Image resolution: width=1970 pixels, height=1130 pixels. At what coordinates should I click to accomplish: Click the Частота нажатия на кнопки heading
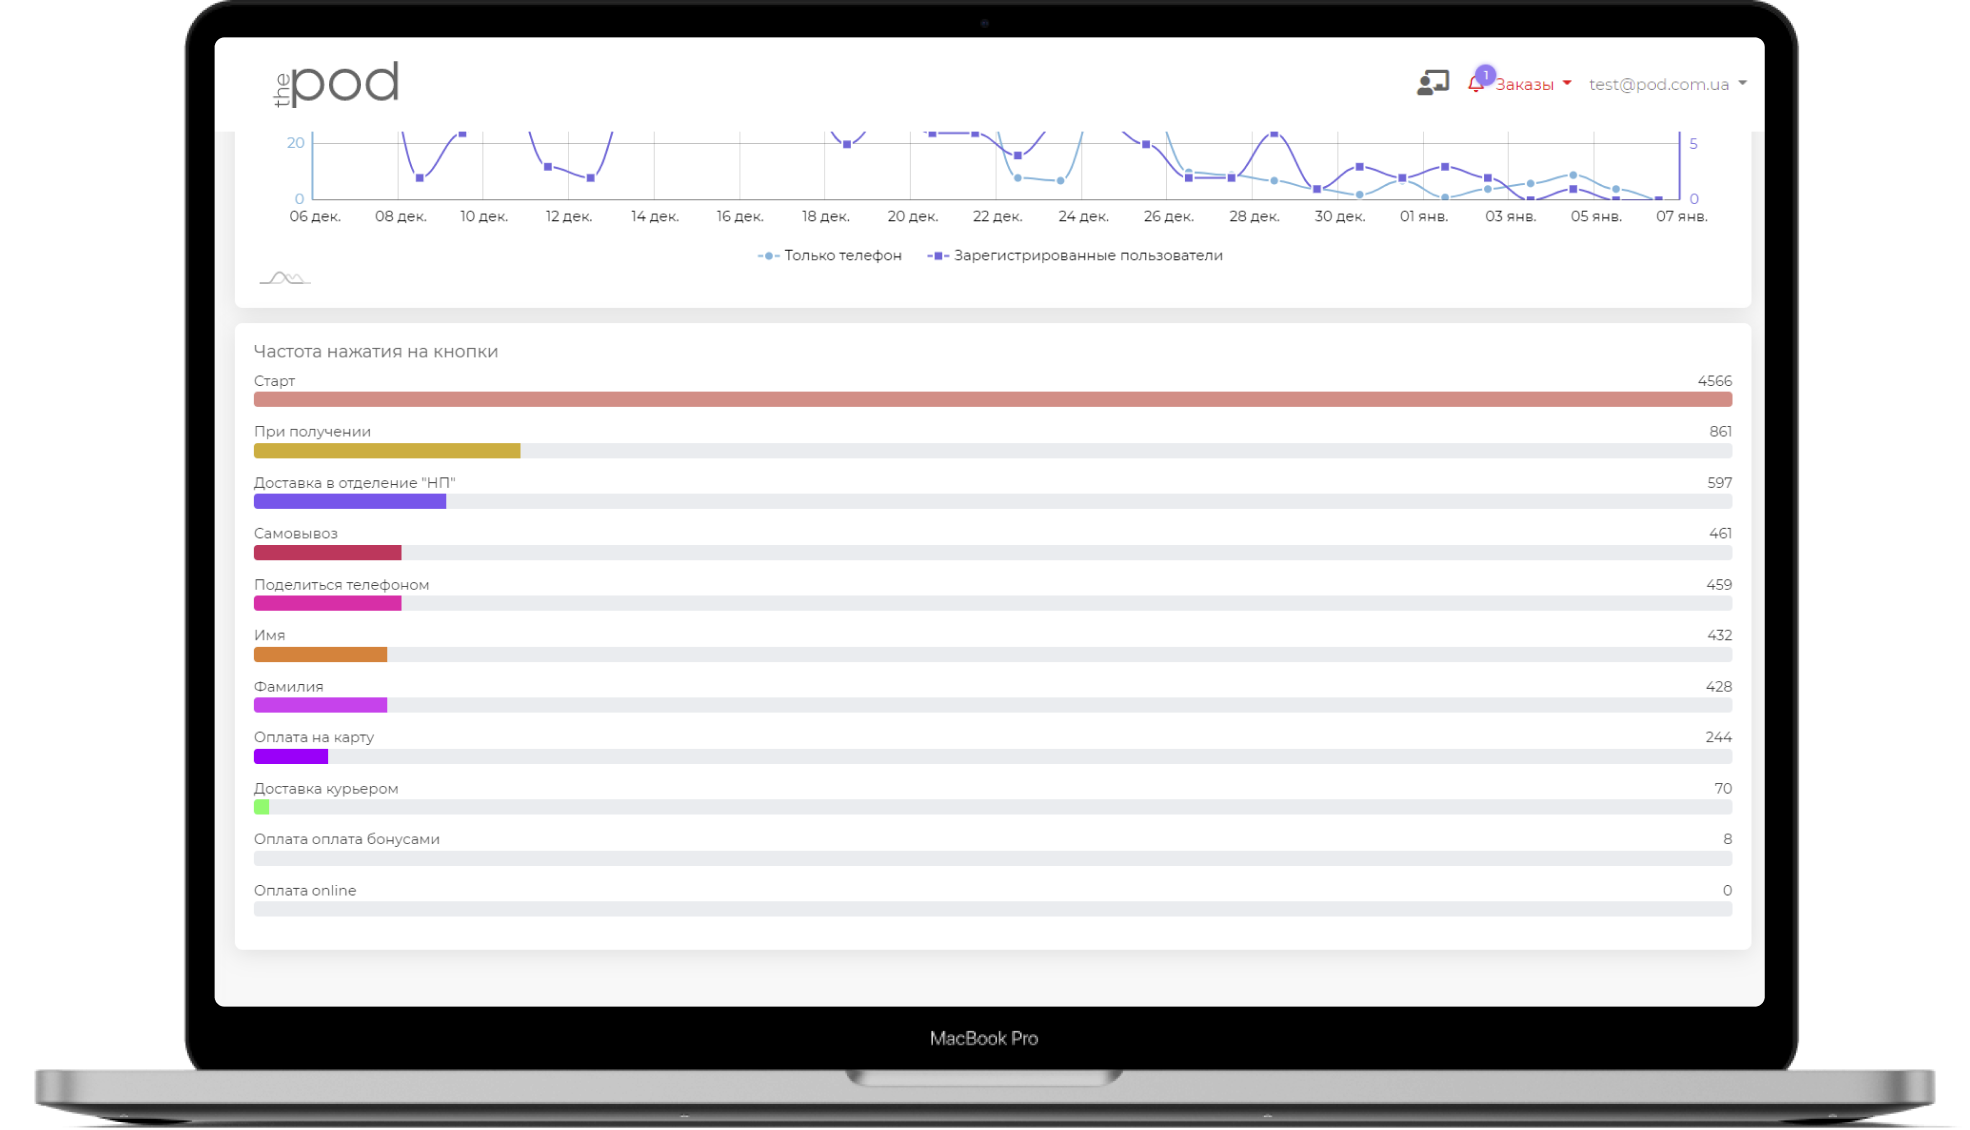pos(376,352)
